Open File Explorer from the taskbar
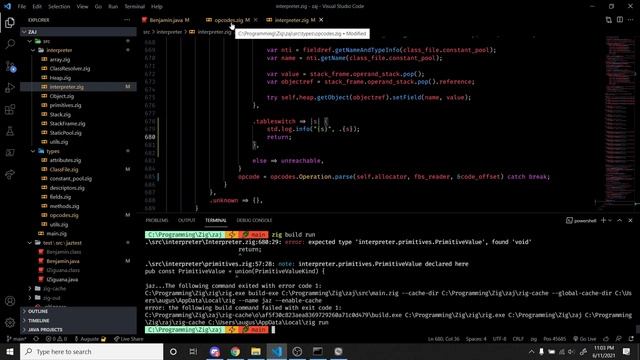Screen dimensions: 640x360 [256, 351]
